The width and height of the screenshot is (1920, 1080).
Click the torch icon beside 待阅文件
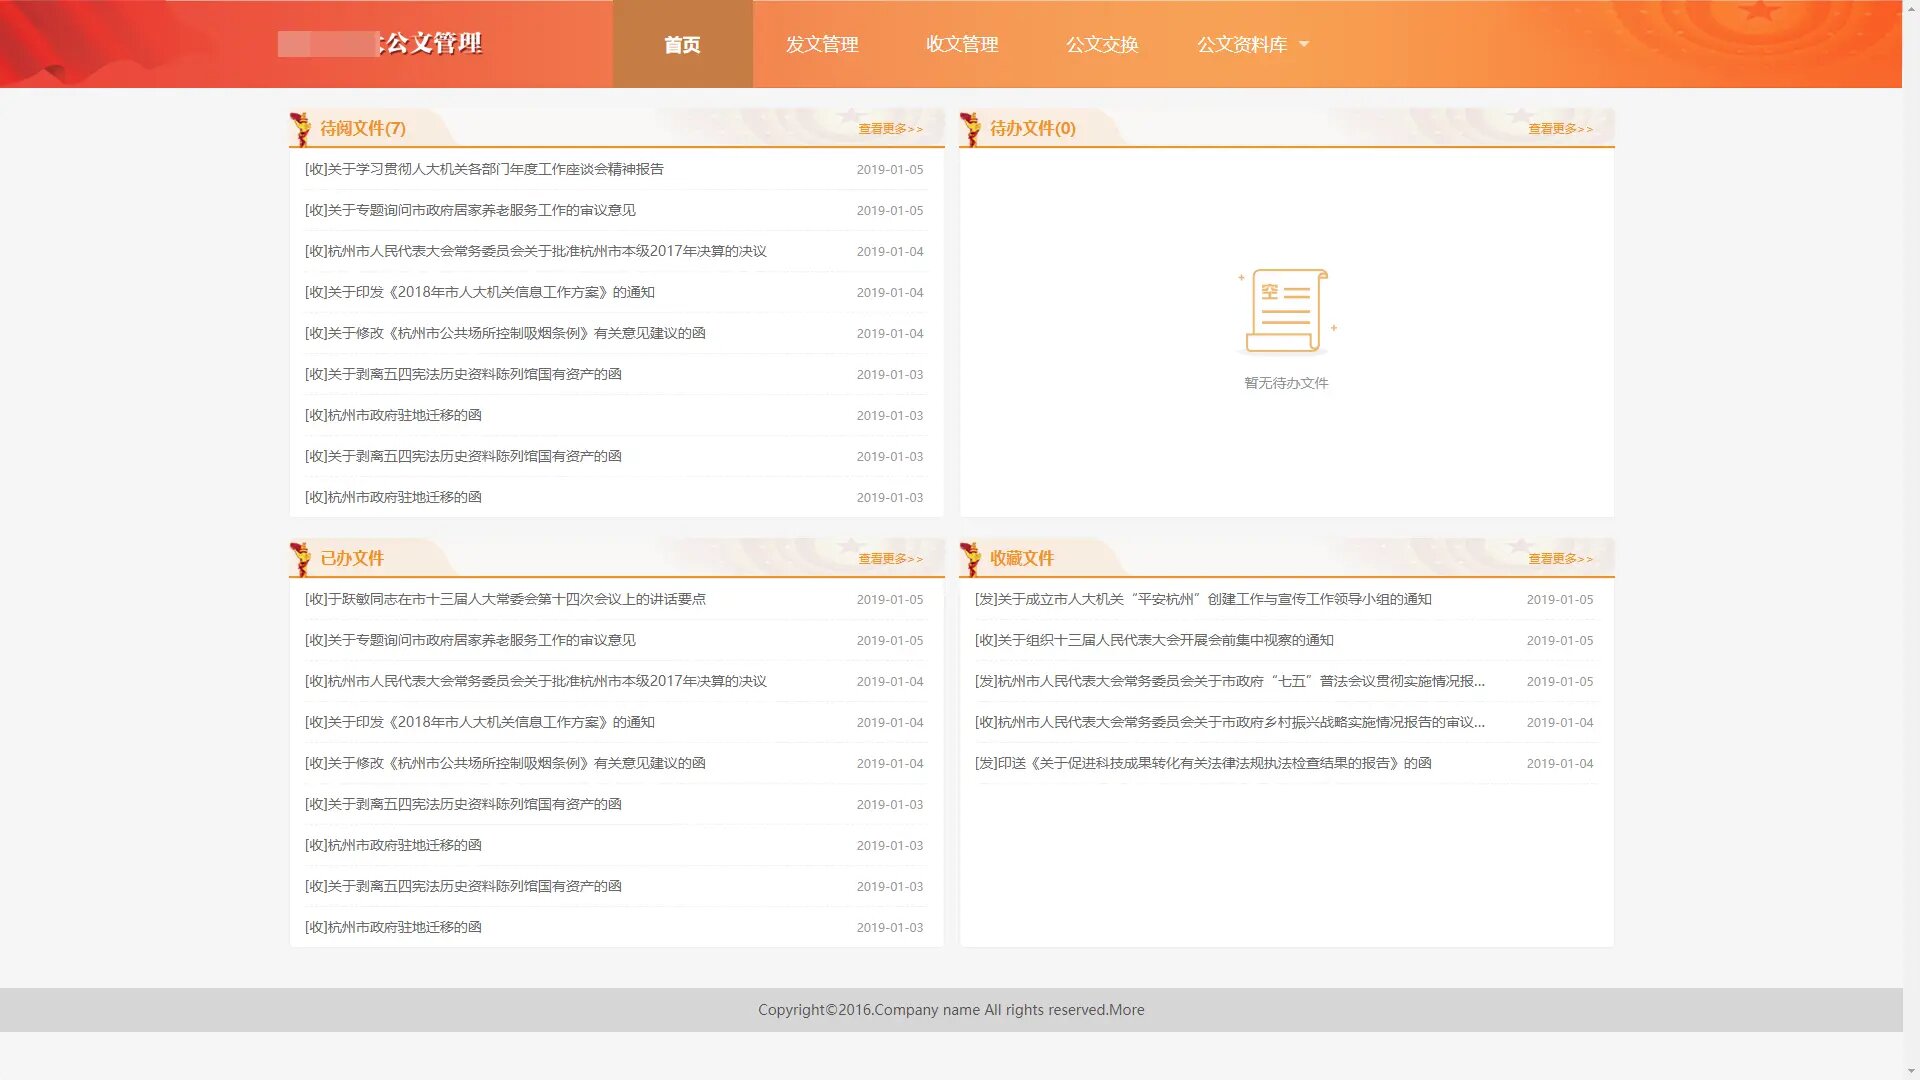299,129
